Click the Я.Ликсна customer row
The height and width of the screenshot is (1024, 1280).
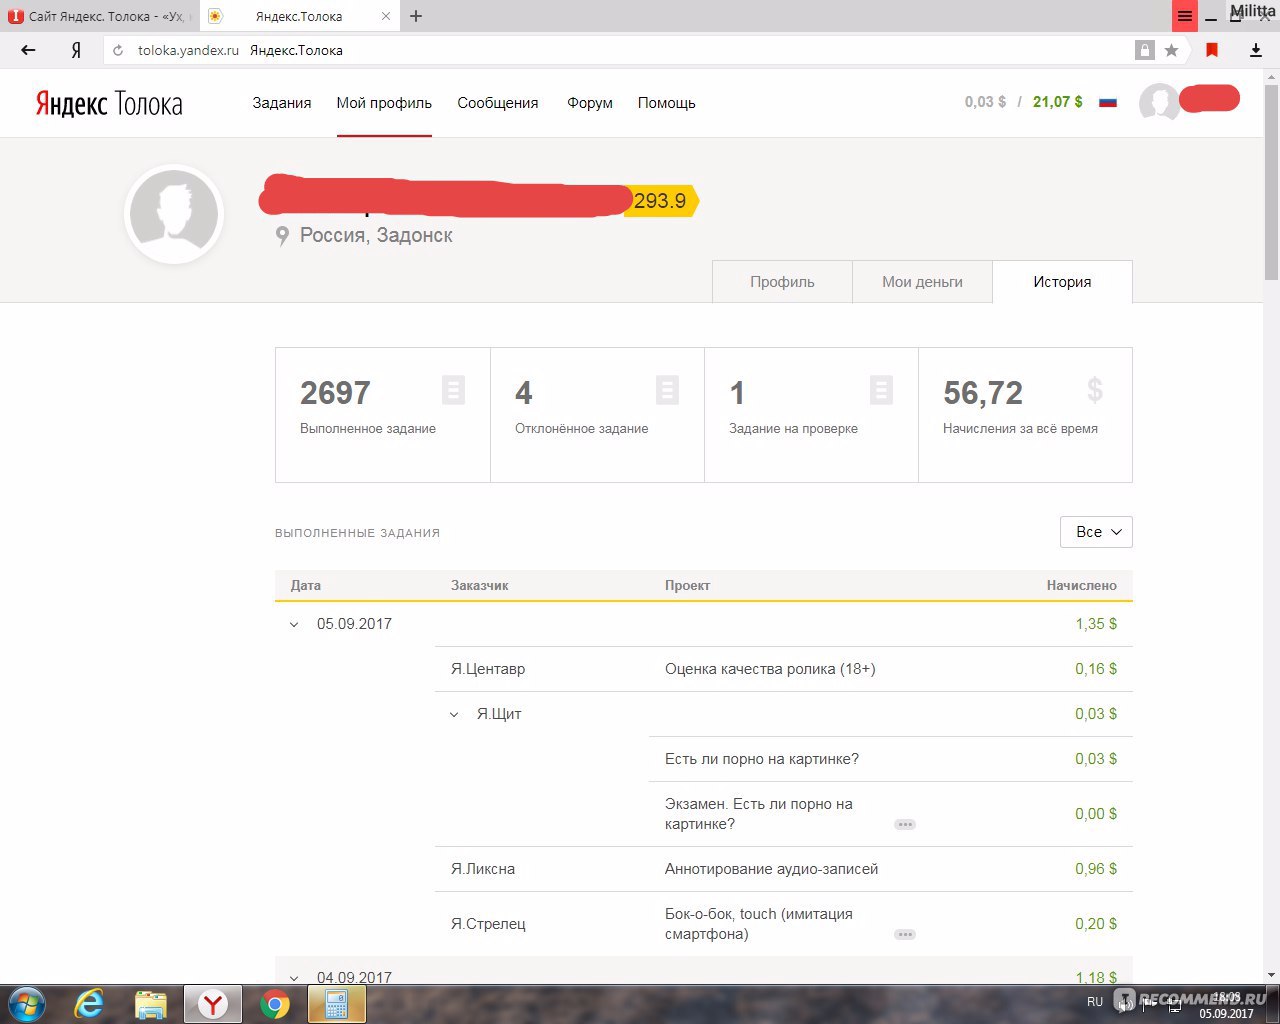[x=483, y=869]
